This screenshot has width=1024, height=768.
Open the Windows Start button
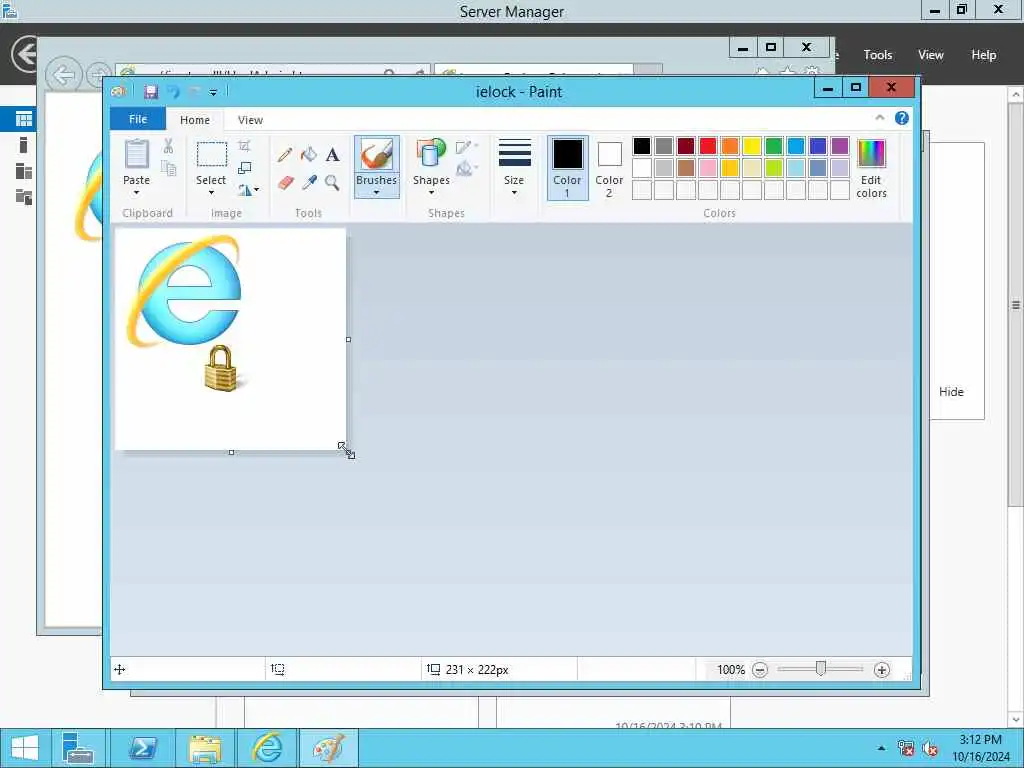point(25,748)
